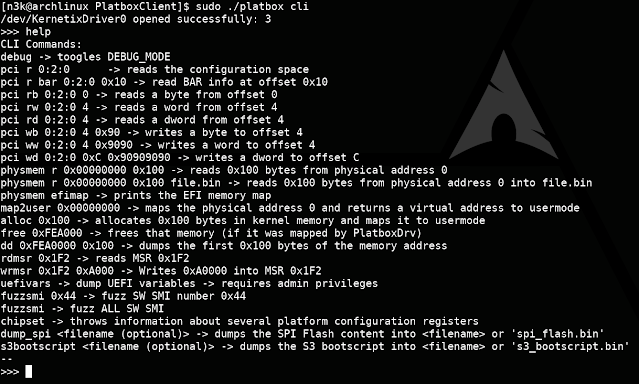Click the Arch Linux logo in background

[504, 105]
